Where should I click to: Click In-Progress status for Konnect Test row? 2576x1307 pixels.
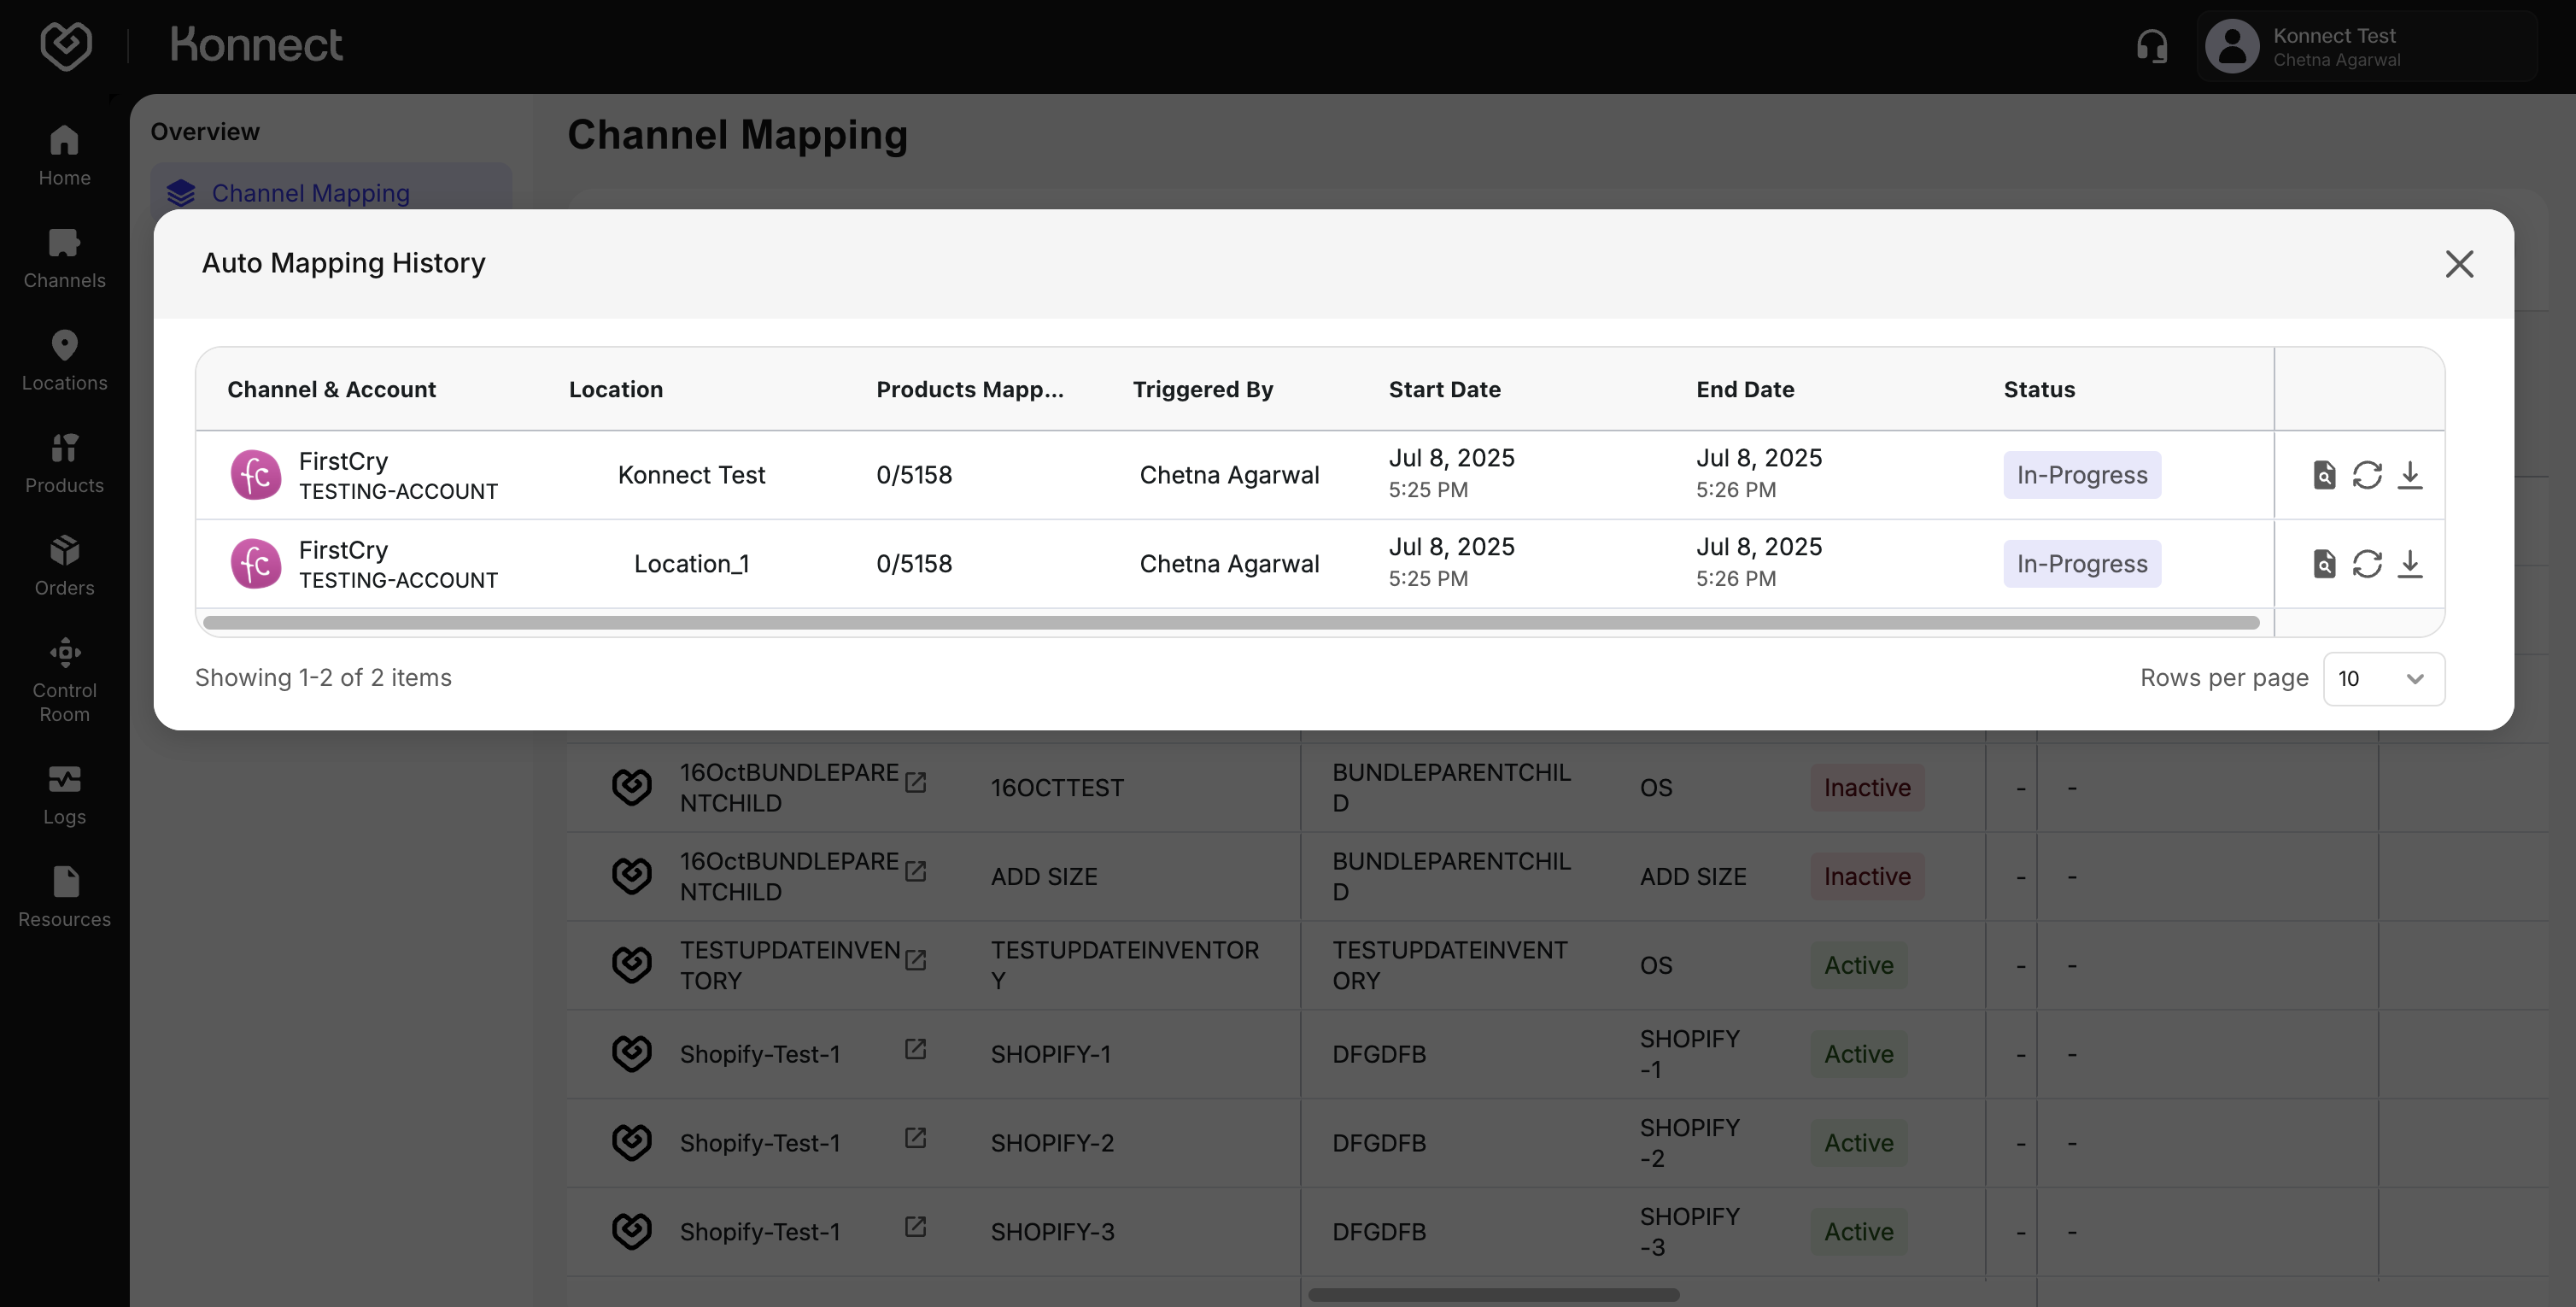click(2082, 475)
